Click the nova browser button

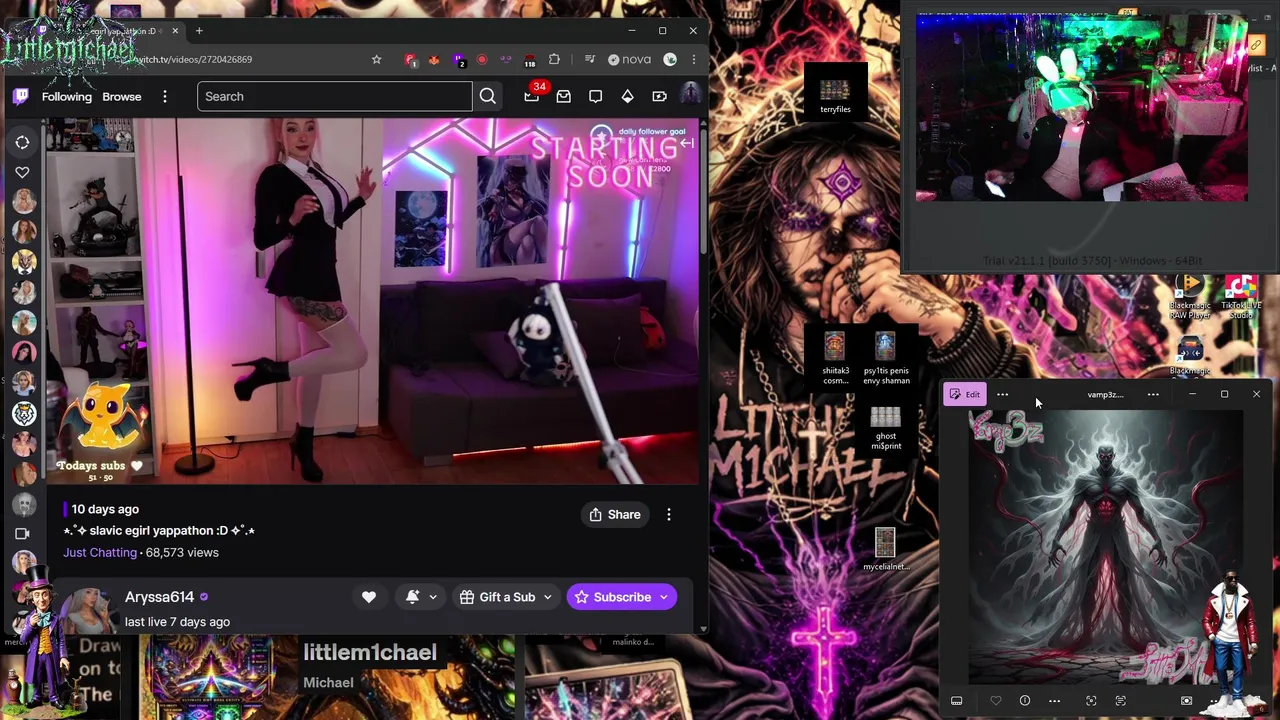tap(630, 60)
